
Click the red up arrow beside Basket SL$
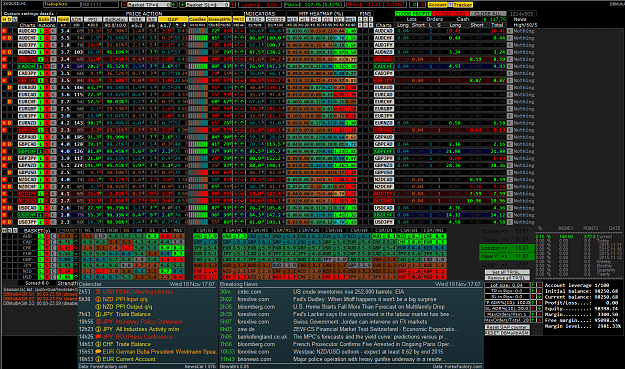[232, 5]
